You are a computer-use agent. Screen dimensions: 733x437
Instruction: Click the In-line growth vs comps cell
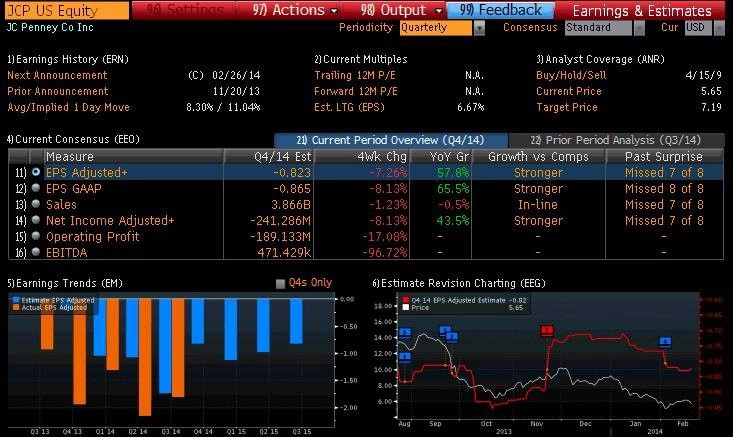pyautogui.click(x=538, y=204)
